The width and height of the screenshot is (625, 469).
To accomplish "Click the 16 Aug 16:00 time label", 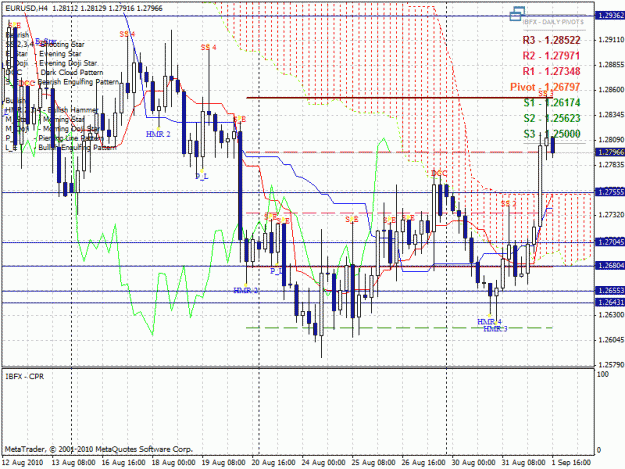I will click(124, 462).
